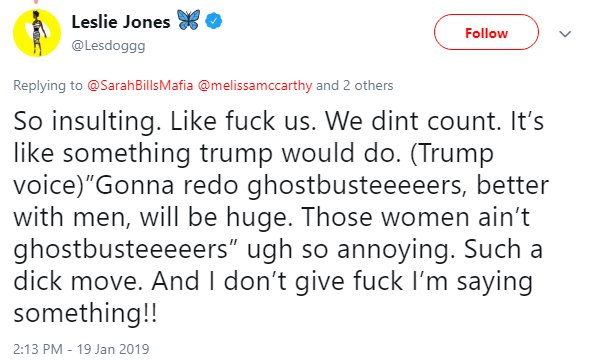Click the phrase 'ugh so annoying'
Image resolution: width=590 pixels, height=360 pixels.
pyautogui.click(x=348, y=250)
